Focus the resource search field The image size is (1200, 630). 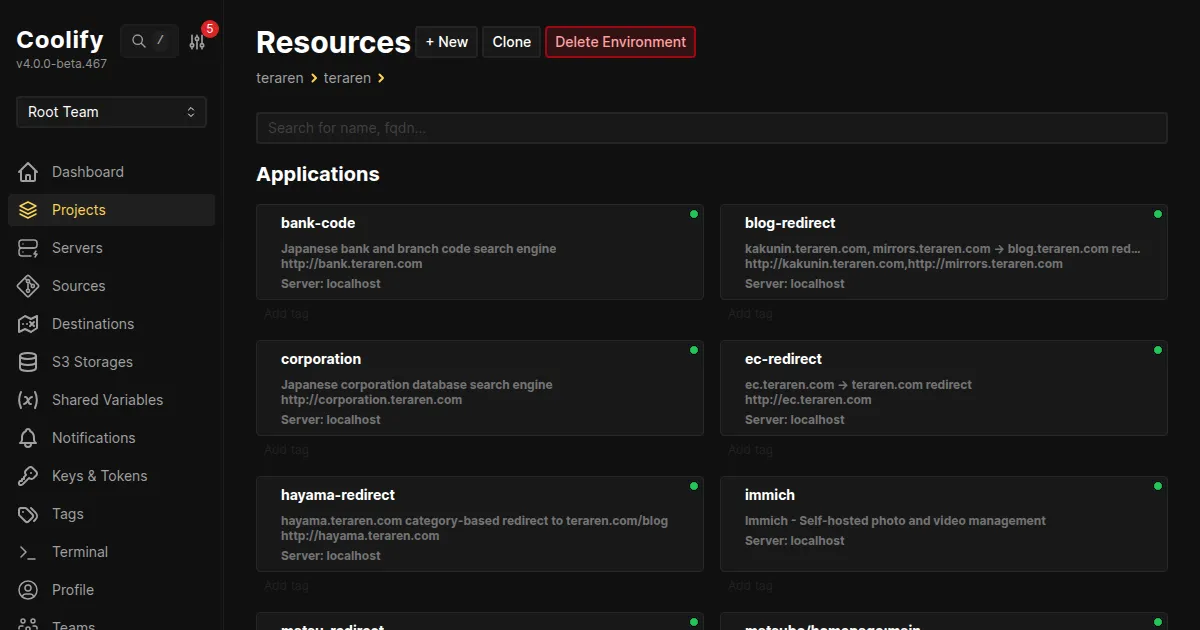(x=711, y=128)
